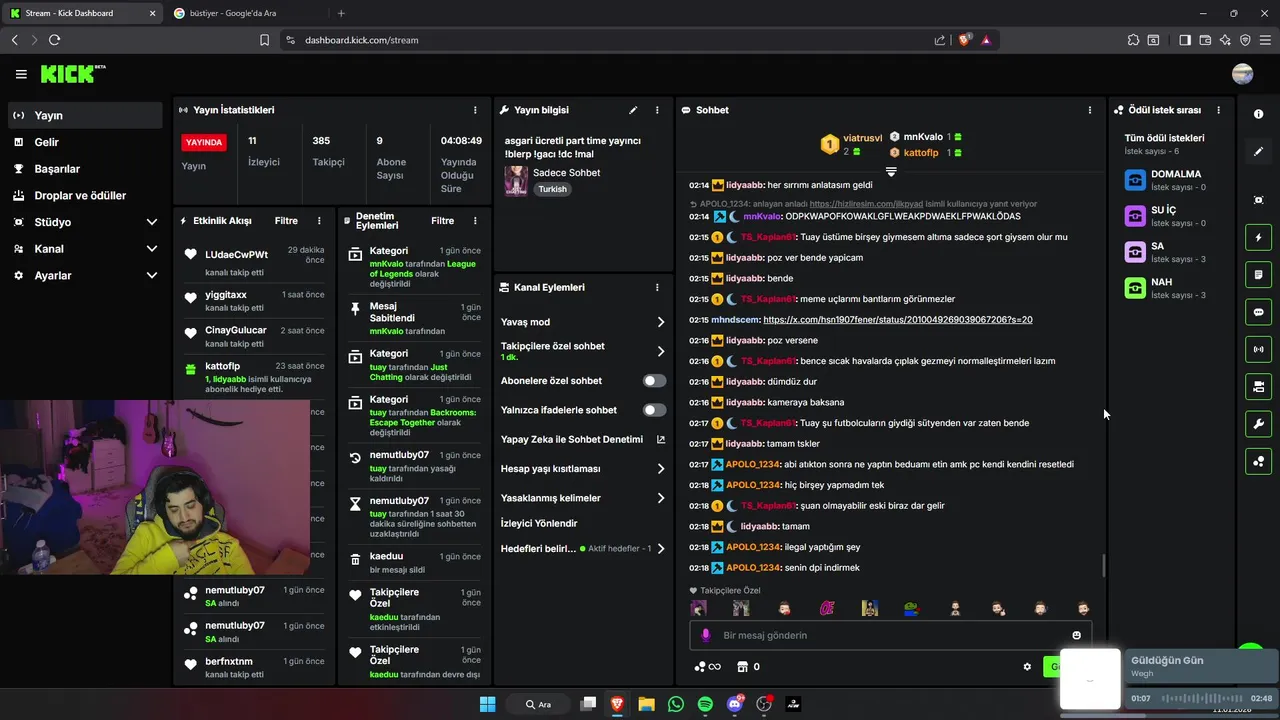The height and width of the screenshot is (720, 1280).
Task: Click the chat scrollbar
Action: click(x=1104, y=565)
